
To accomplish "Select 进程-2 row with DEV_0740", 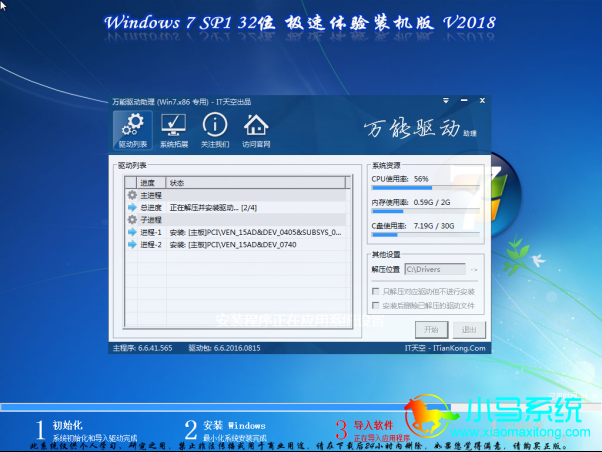I will point(235,244).
